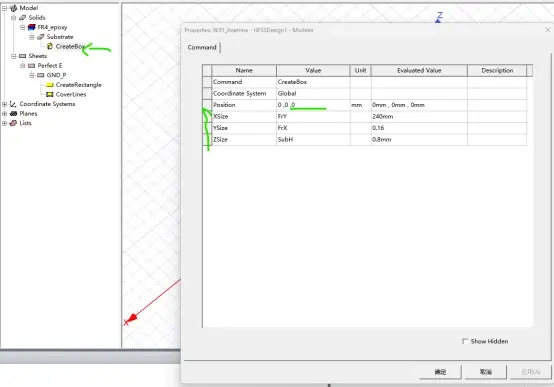Click the 确定 (OK) button
This screenshot has width=554, height=387.
pyautogui.click(x=440, y=372)
